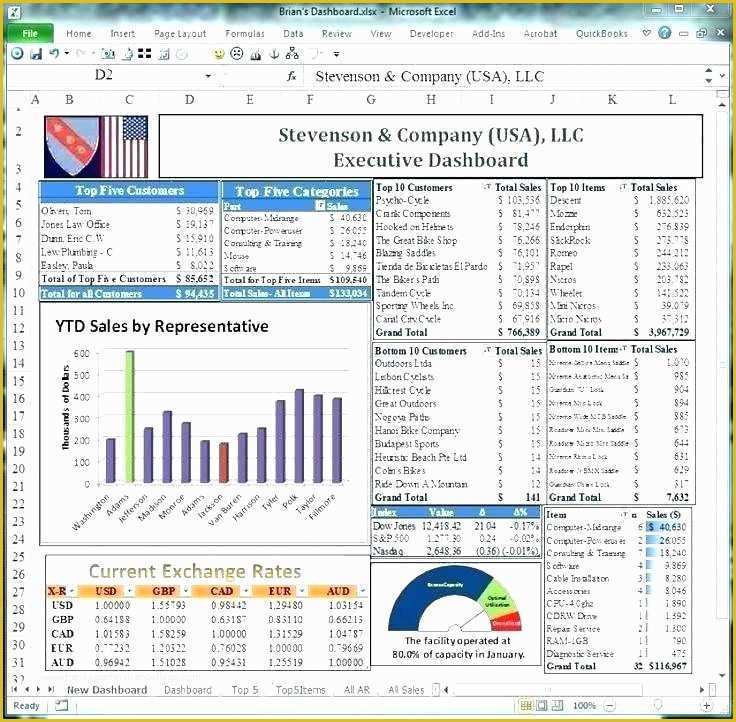Viewport: 736px width, 722px height.
Task: Switch to the Dashboard sheet tab
Action: (188, 690)
